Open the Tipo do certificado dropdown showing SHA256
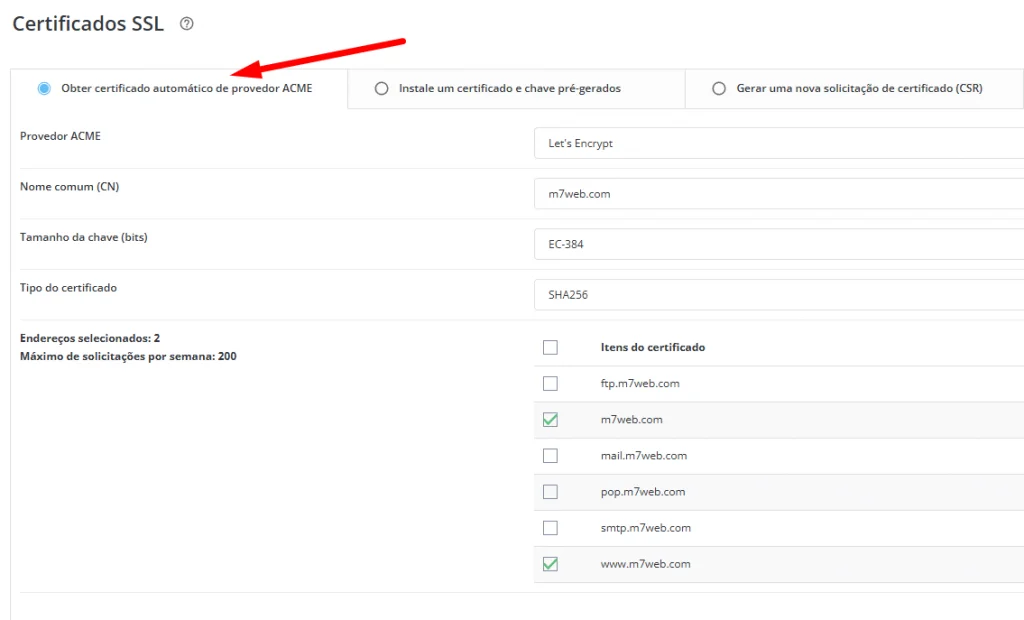This screenshot has height=620, width=1024. (x=778, y=295)
